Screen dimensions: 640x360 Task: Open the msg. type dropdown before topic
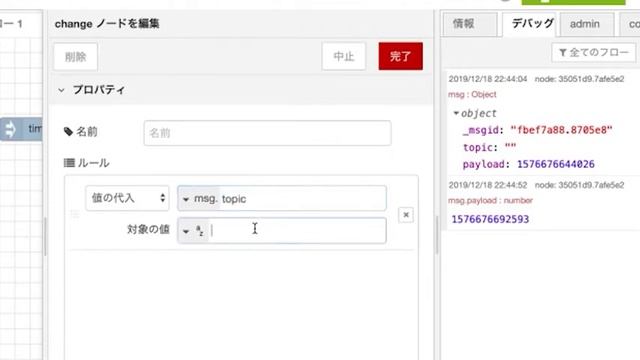click(199, 199)
